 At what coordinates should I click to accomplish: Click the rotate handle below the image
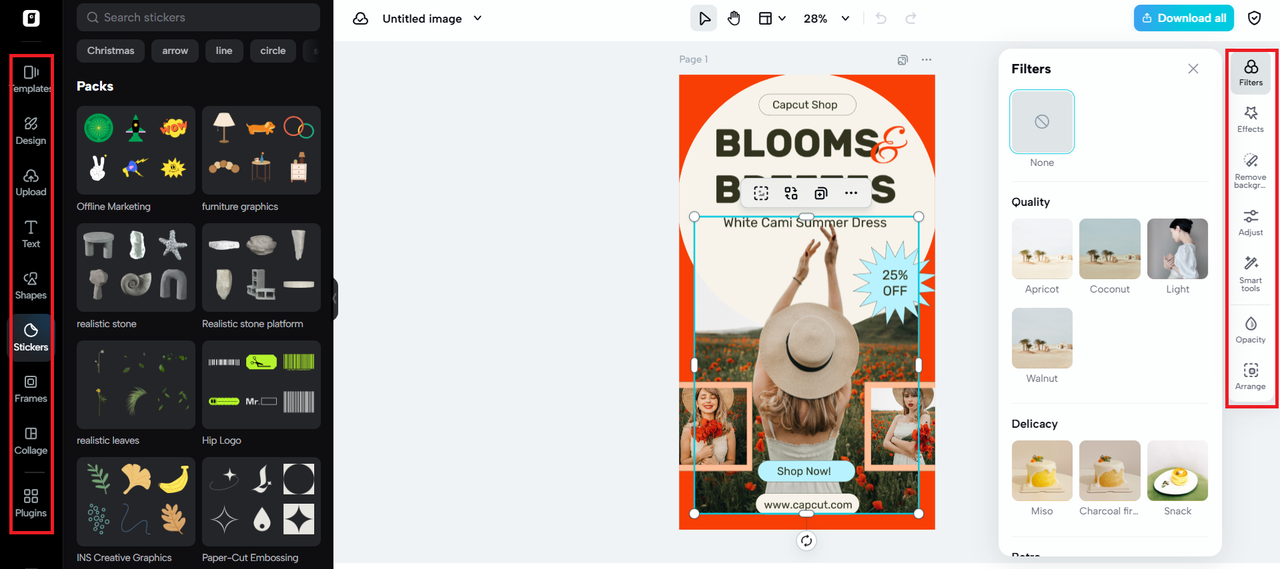click(807, 541)
